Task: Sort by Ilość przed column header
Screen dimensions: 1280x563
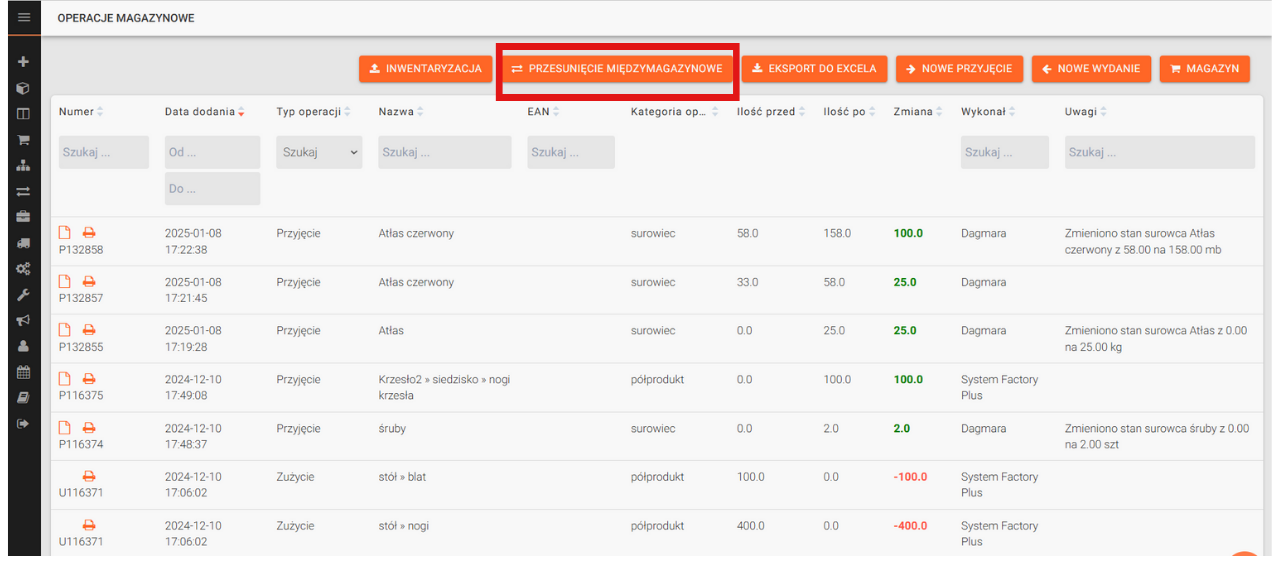Action: 771,112
